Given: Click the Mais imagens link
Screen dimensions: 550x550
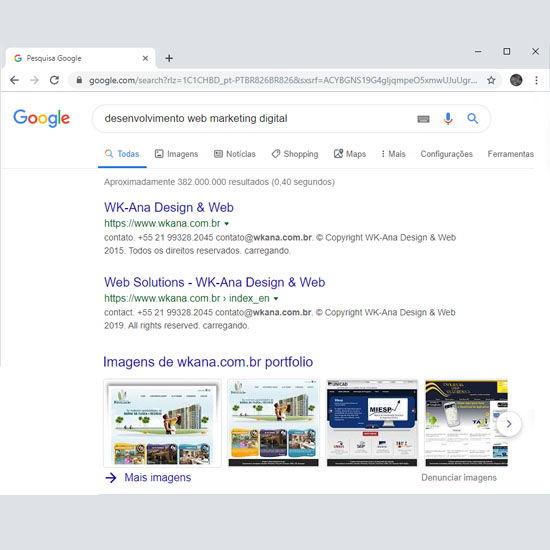Looking at the screenshot, I should (x=157, y=478).
